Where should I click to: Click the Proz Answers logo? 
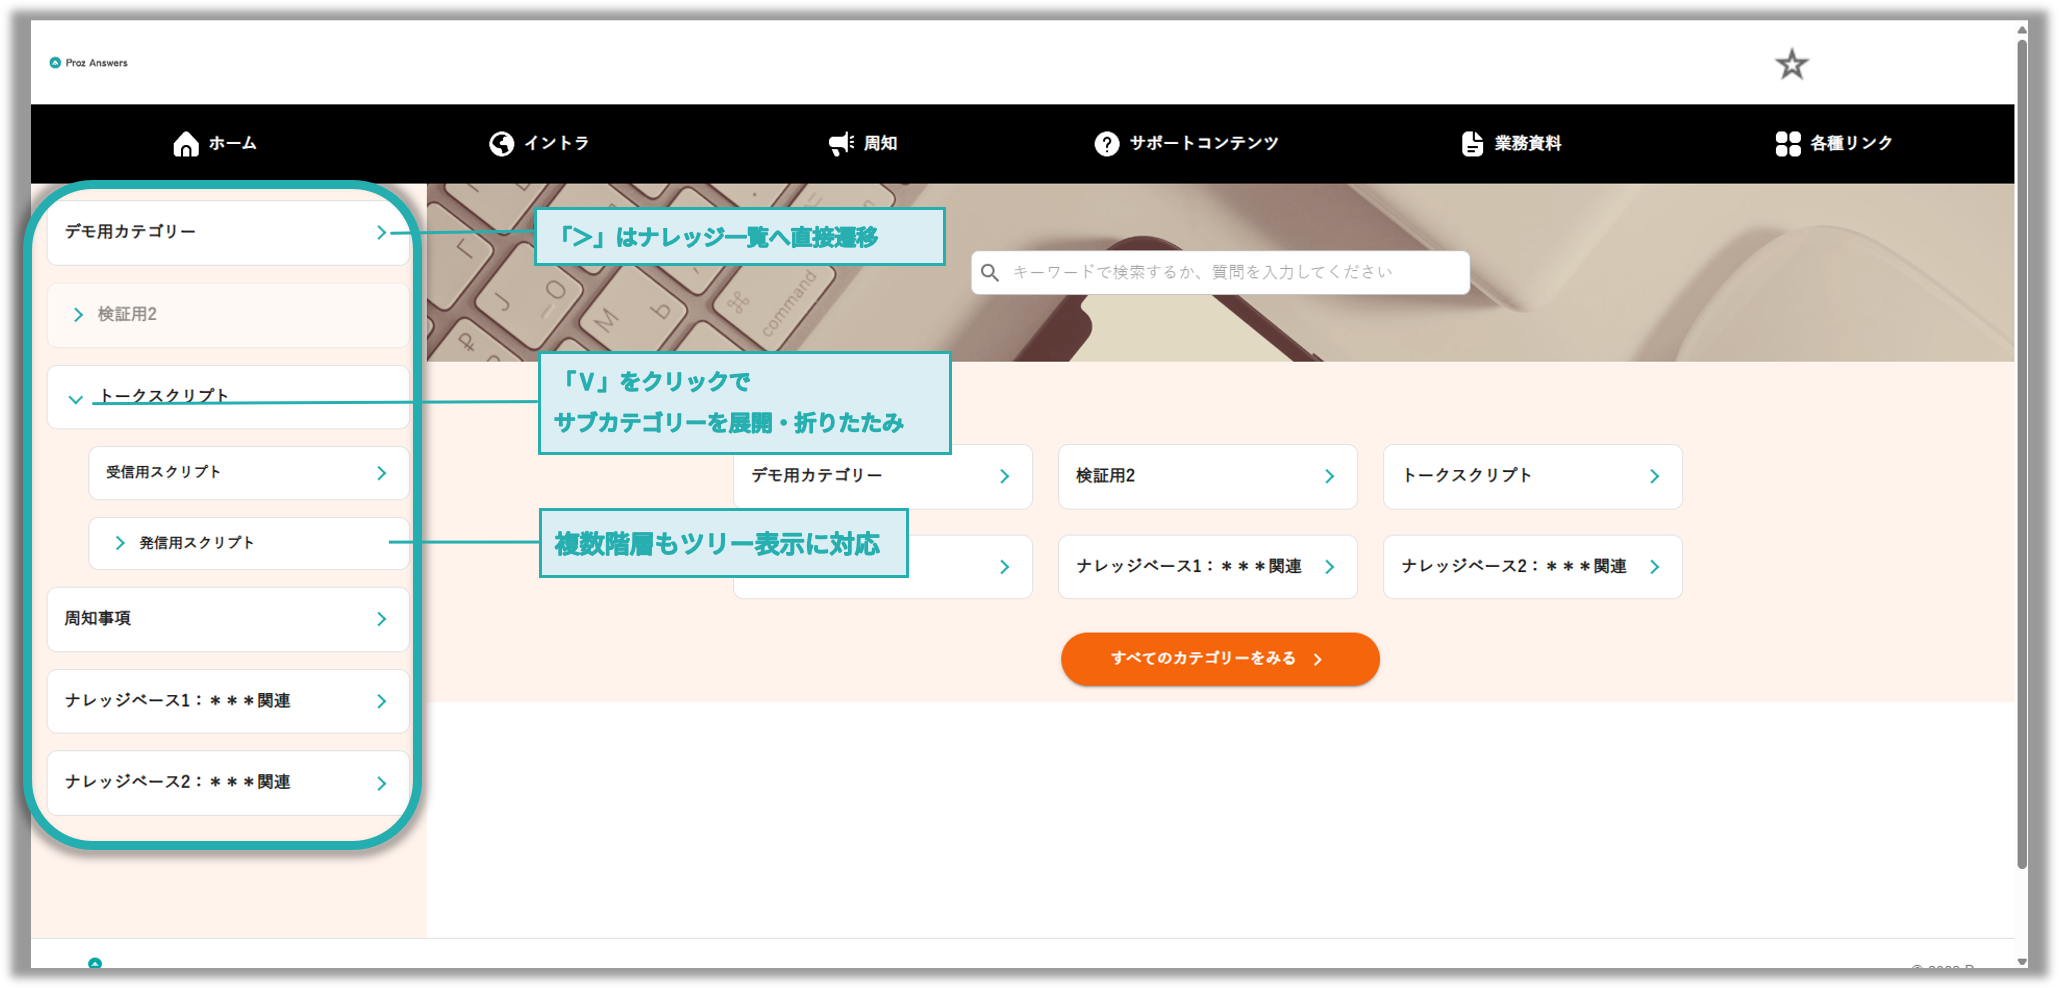pyautogui.click(x=89, y=63)
